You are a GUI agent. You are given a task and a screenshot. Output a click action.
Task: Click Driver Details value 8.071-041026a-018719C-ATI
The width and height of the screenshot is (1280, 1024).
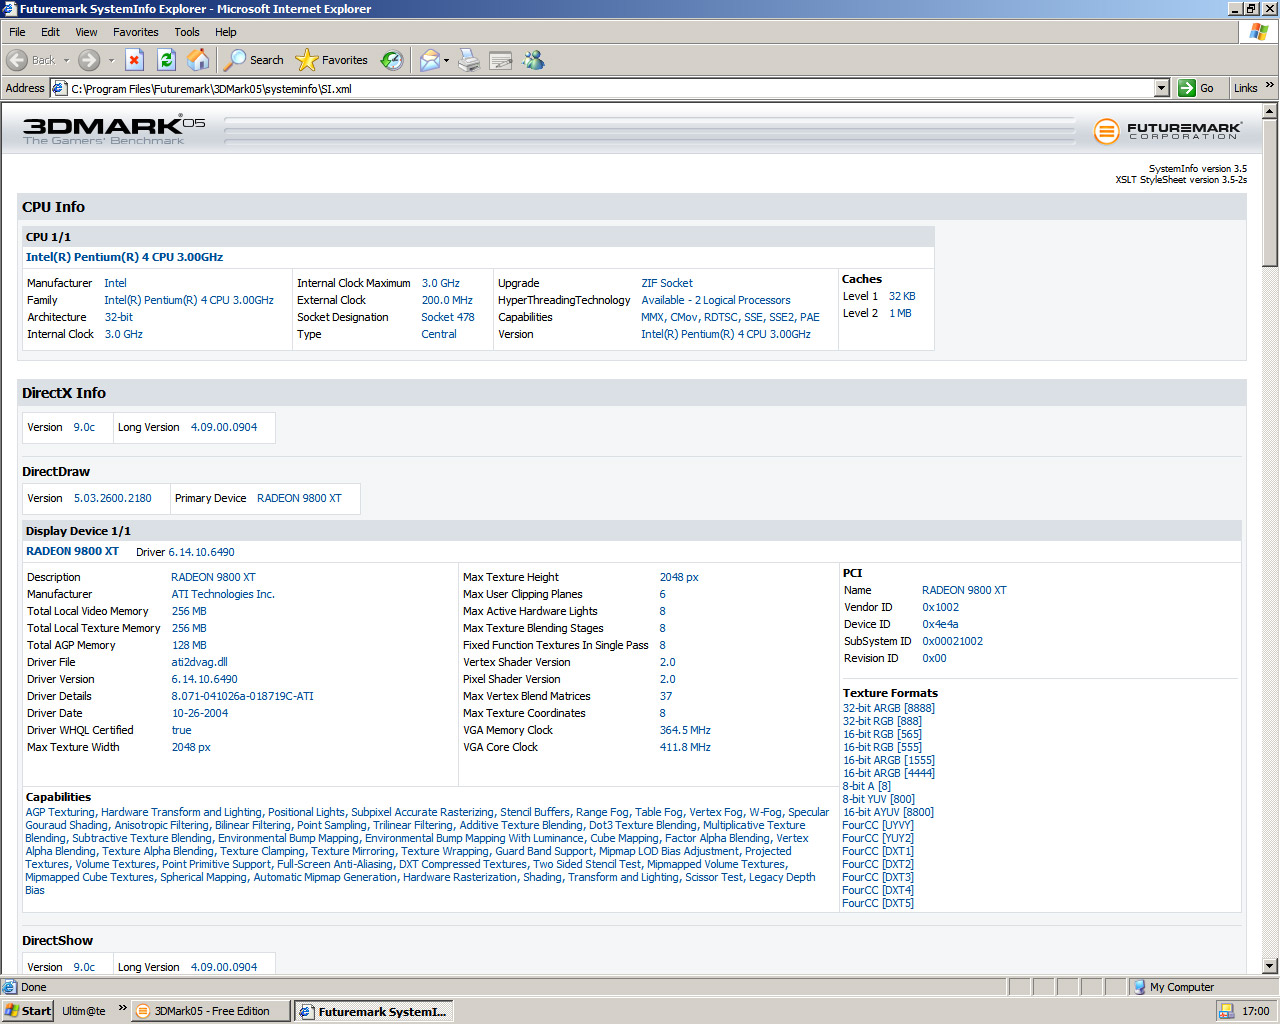(242, 696)
